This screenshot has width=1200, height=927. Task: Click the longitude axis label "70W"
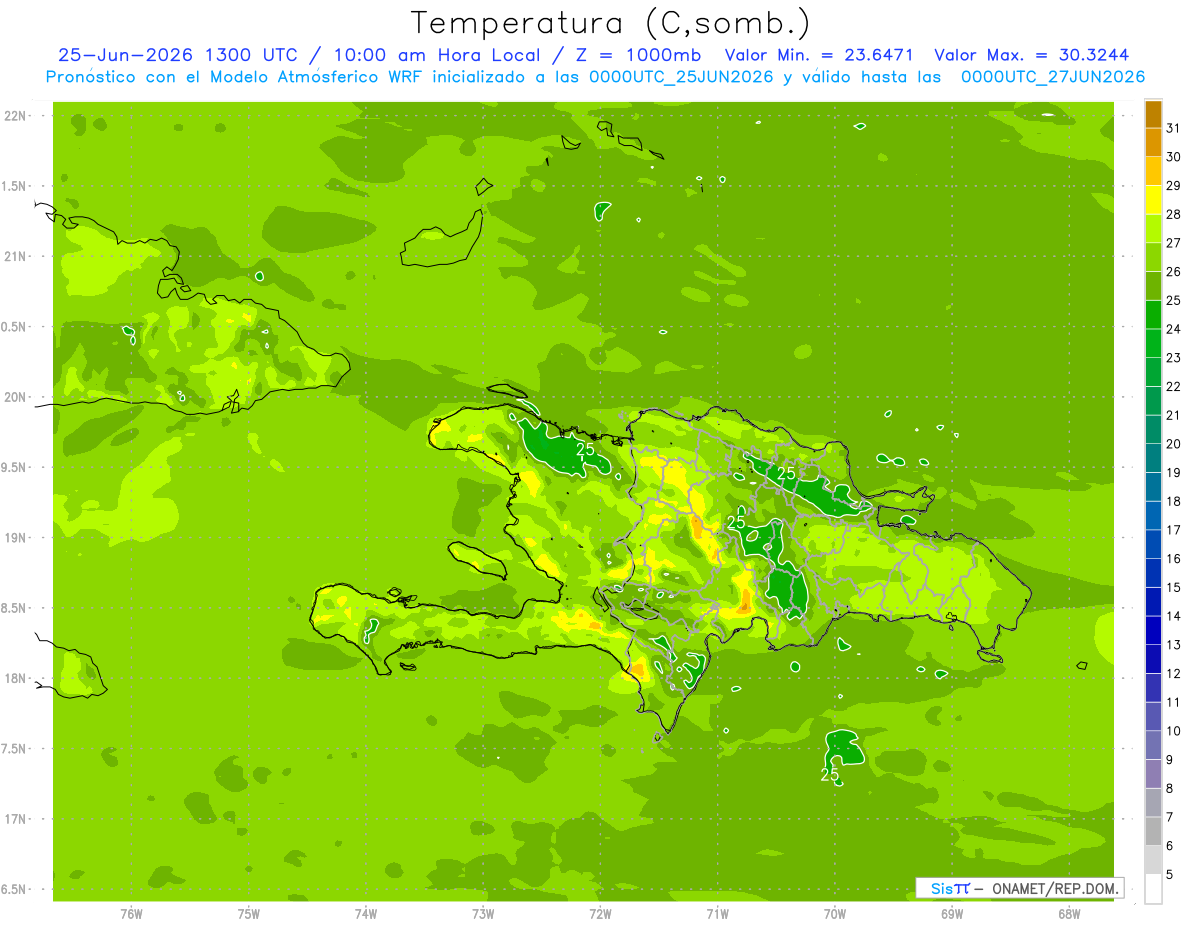[835, 914]
